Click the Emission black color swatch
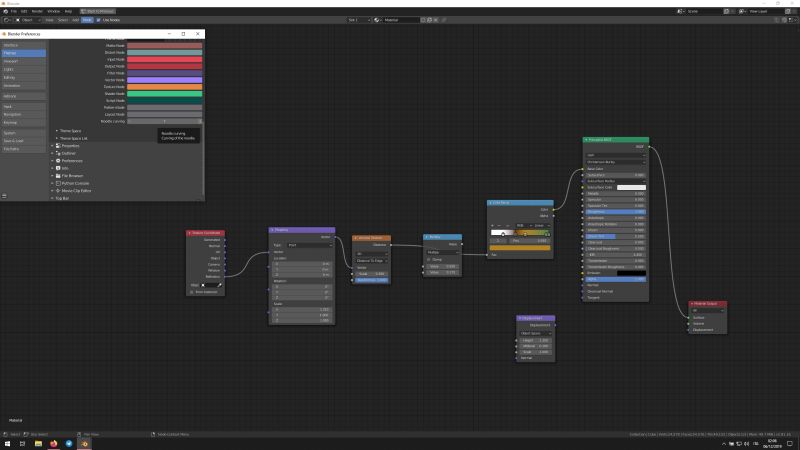800x450 pixels. pyautogui.click(x=631, y=273)
